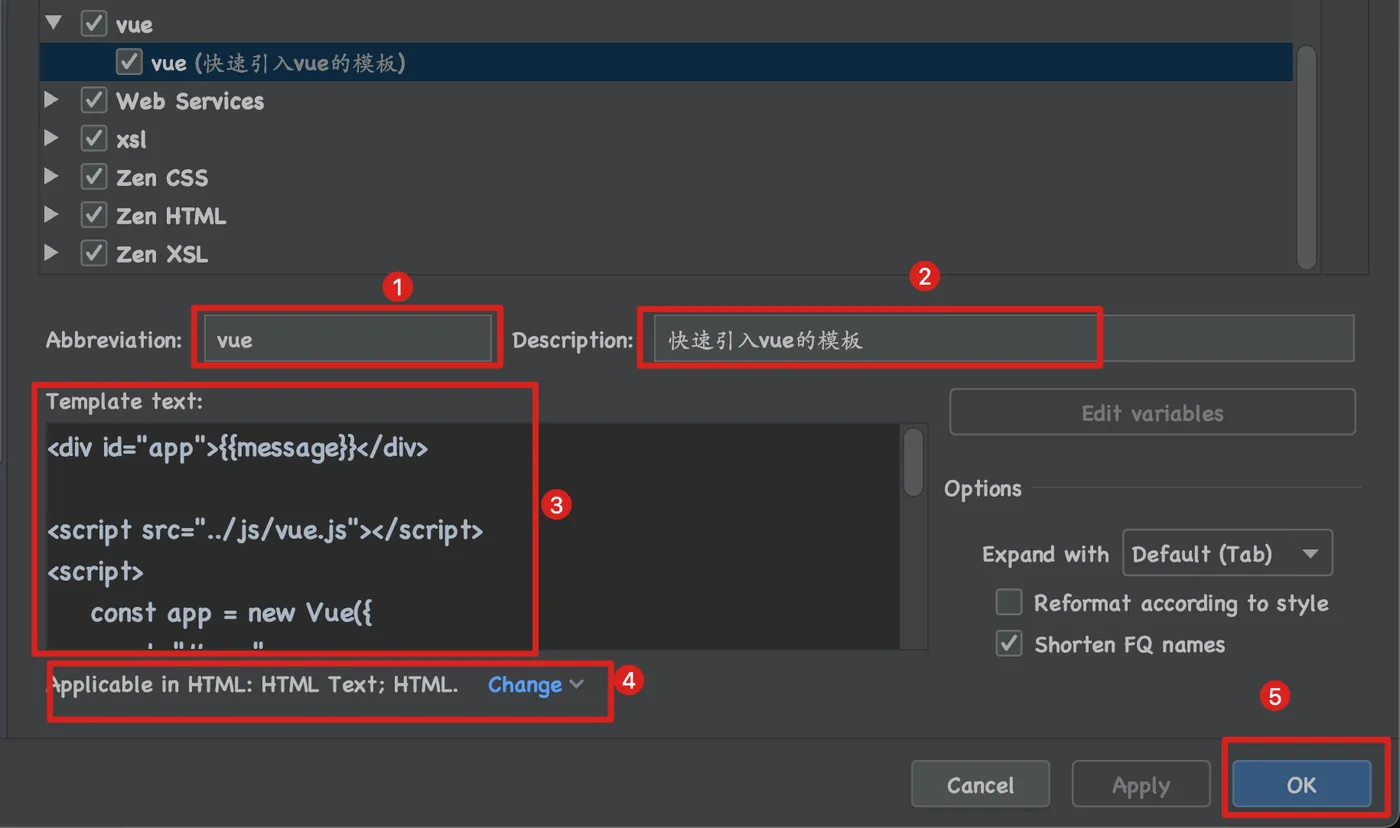Expand the Zen CSS group

click(x=52, y=177)
